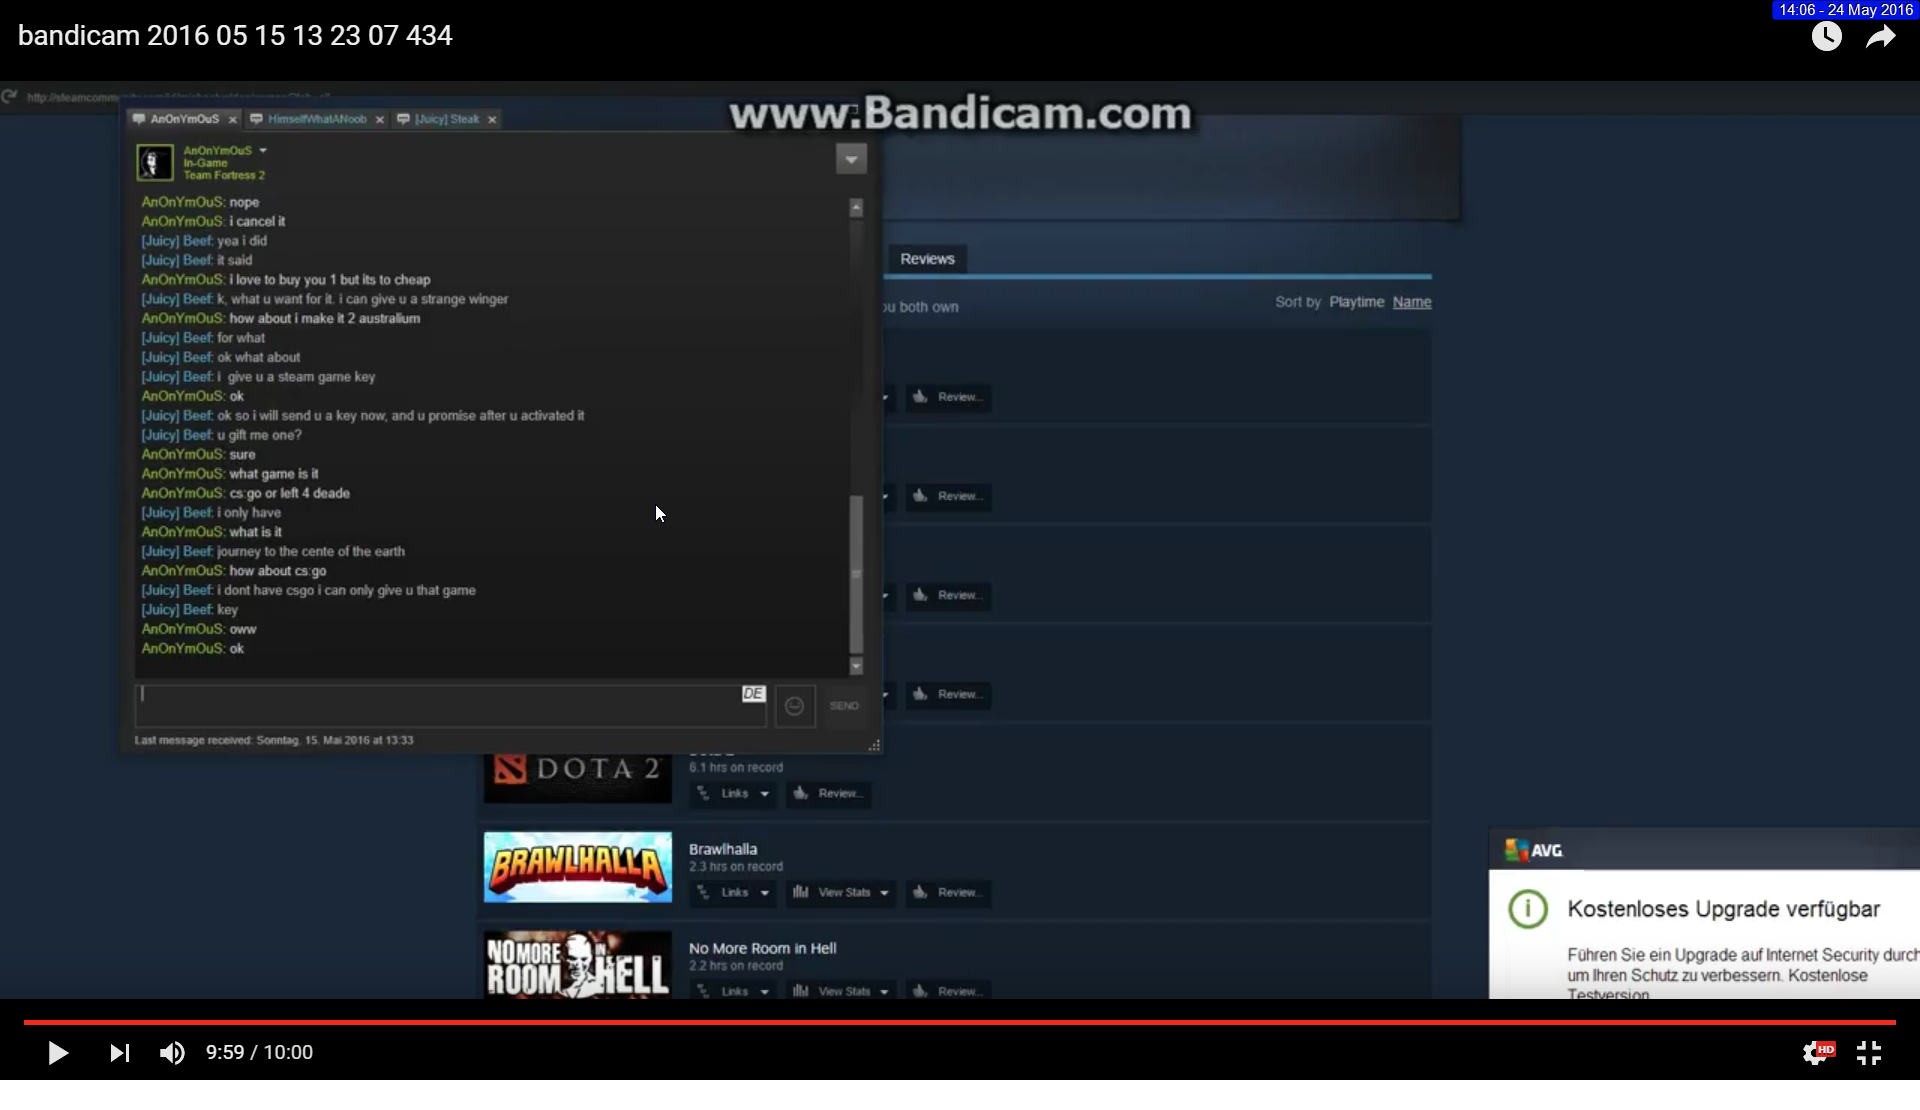This screenshot has width=1920, height=1110.
Task: Click the red video progress bar
Action: pos(960,1022)
